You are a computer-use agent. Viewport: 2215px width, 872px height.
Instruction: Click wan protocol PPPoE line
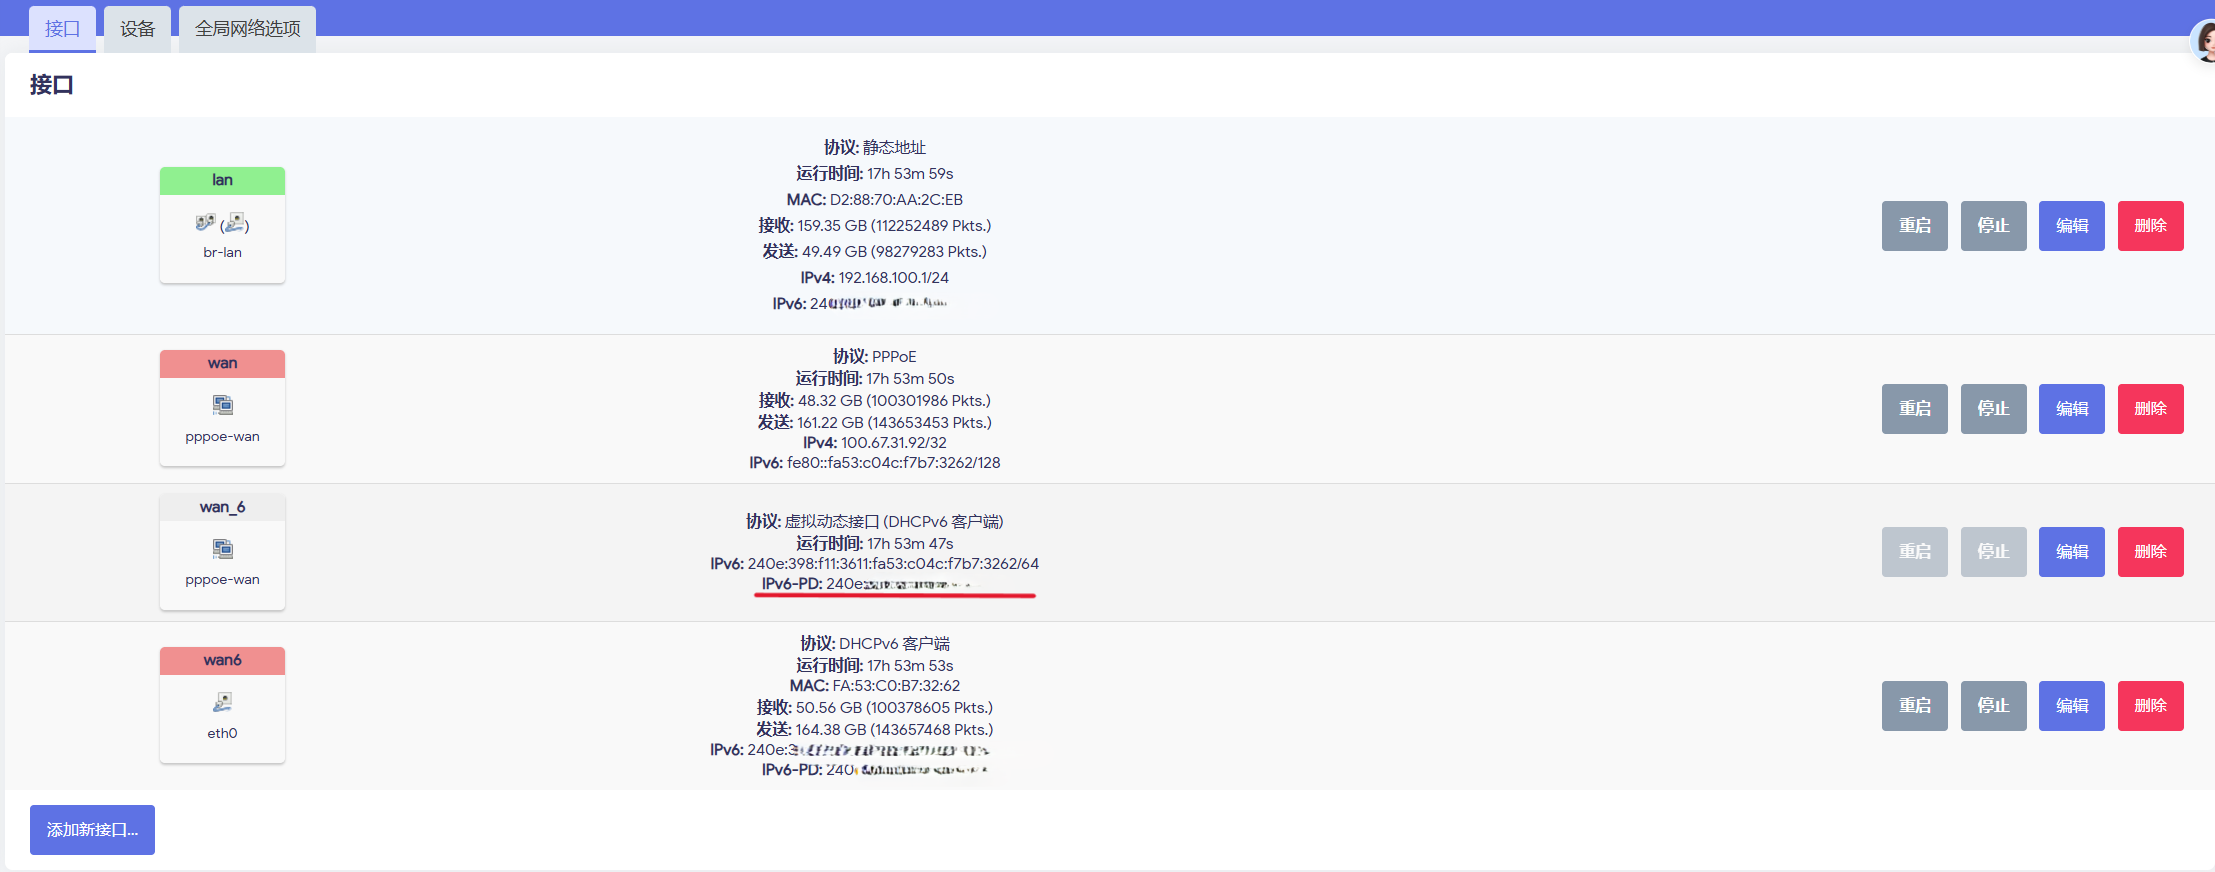pos(874,357)
